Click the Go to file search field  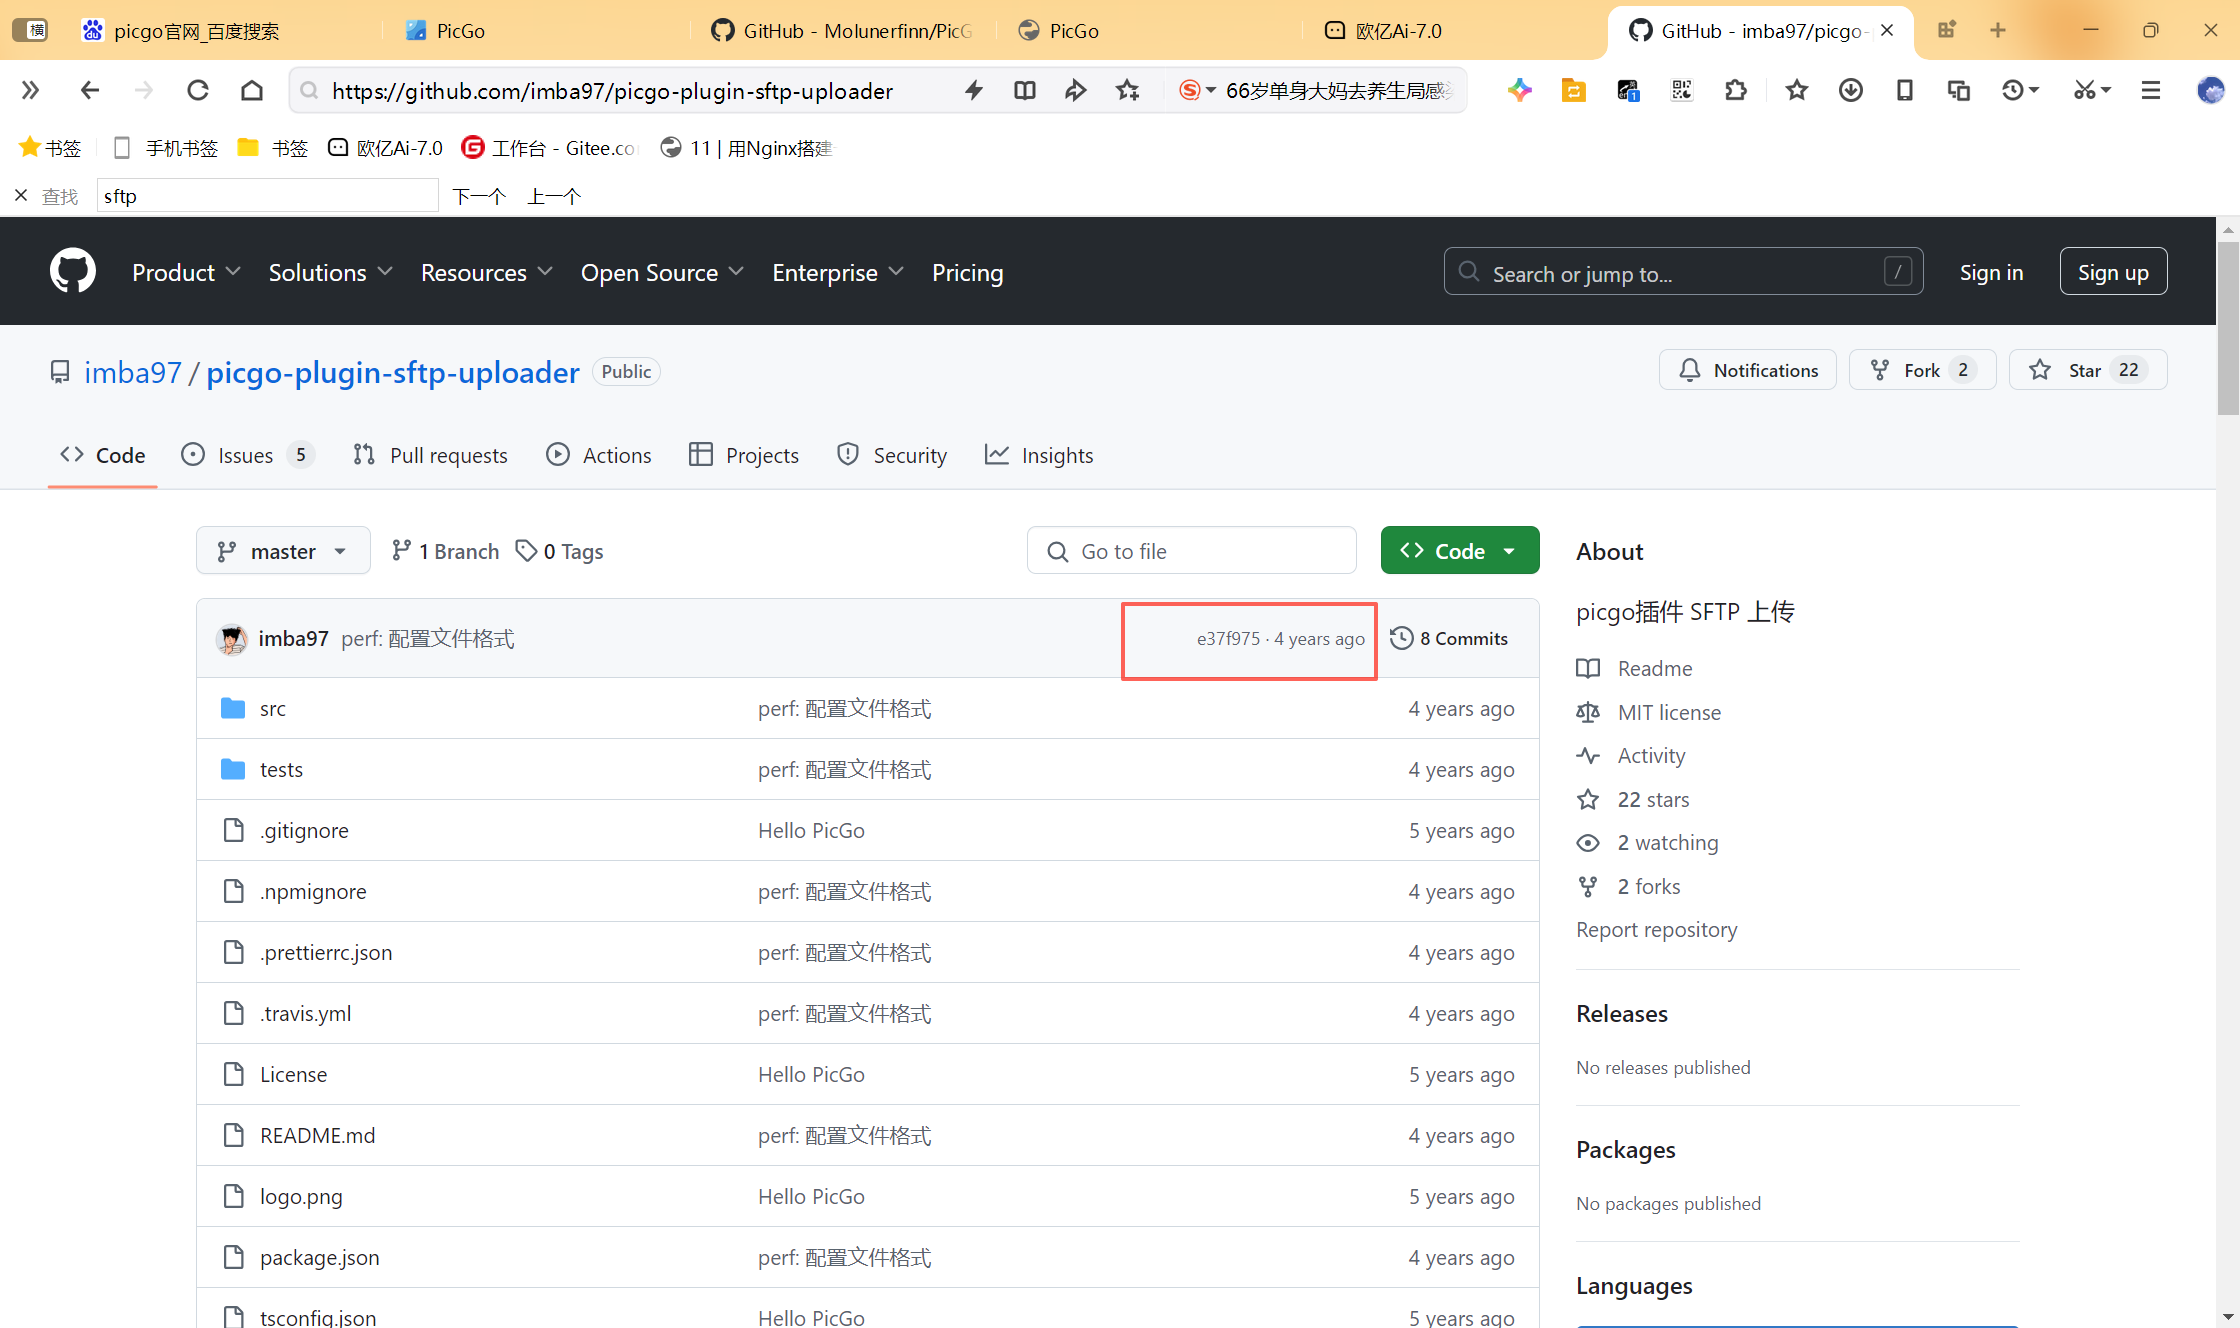click(1191, 551)
